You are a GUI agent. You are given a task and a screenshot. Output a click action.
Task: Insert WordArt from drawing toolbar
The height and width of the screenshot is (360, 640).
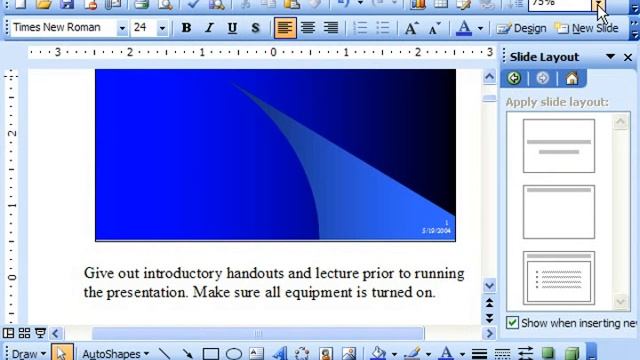[x=280, y=353]
